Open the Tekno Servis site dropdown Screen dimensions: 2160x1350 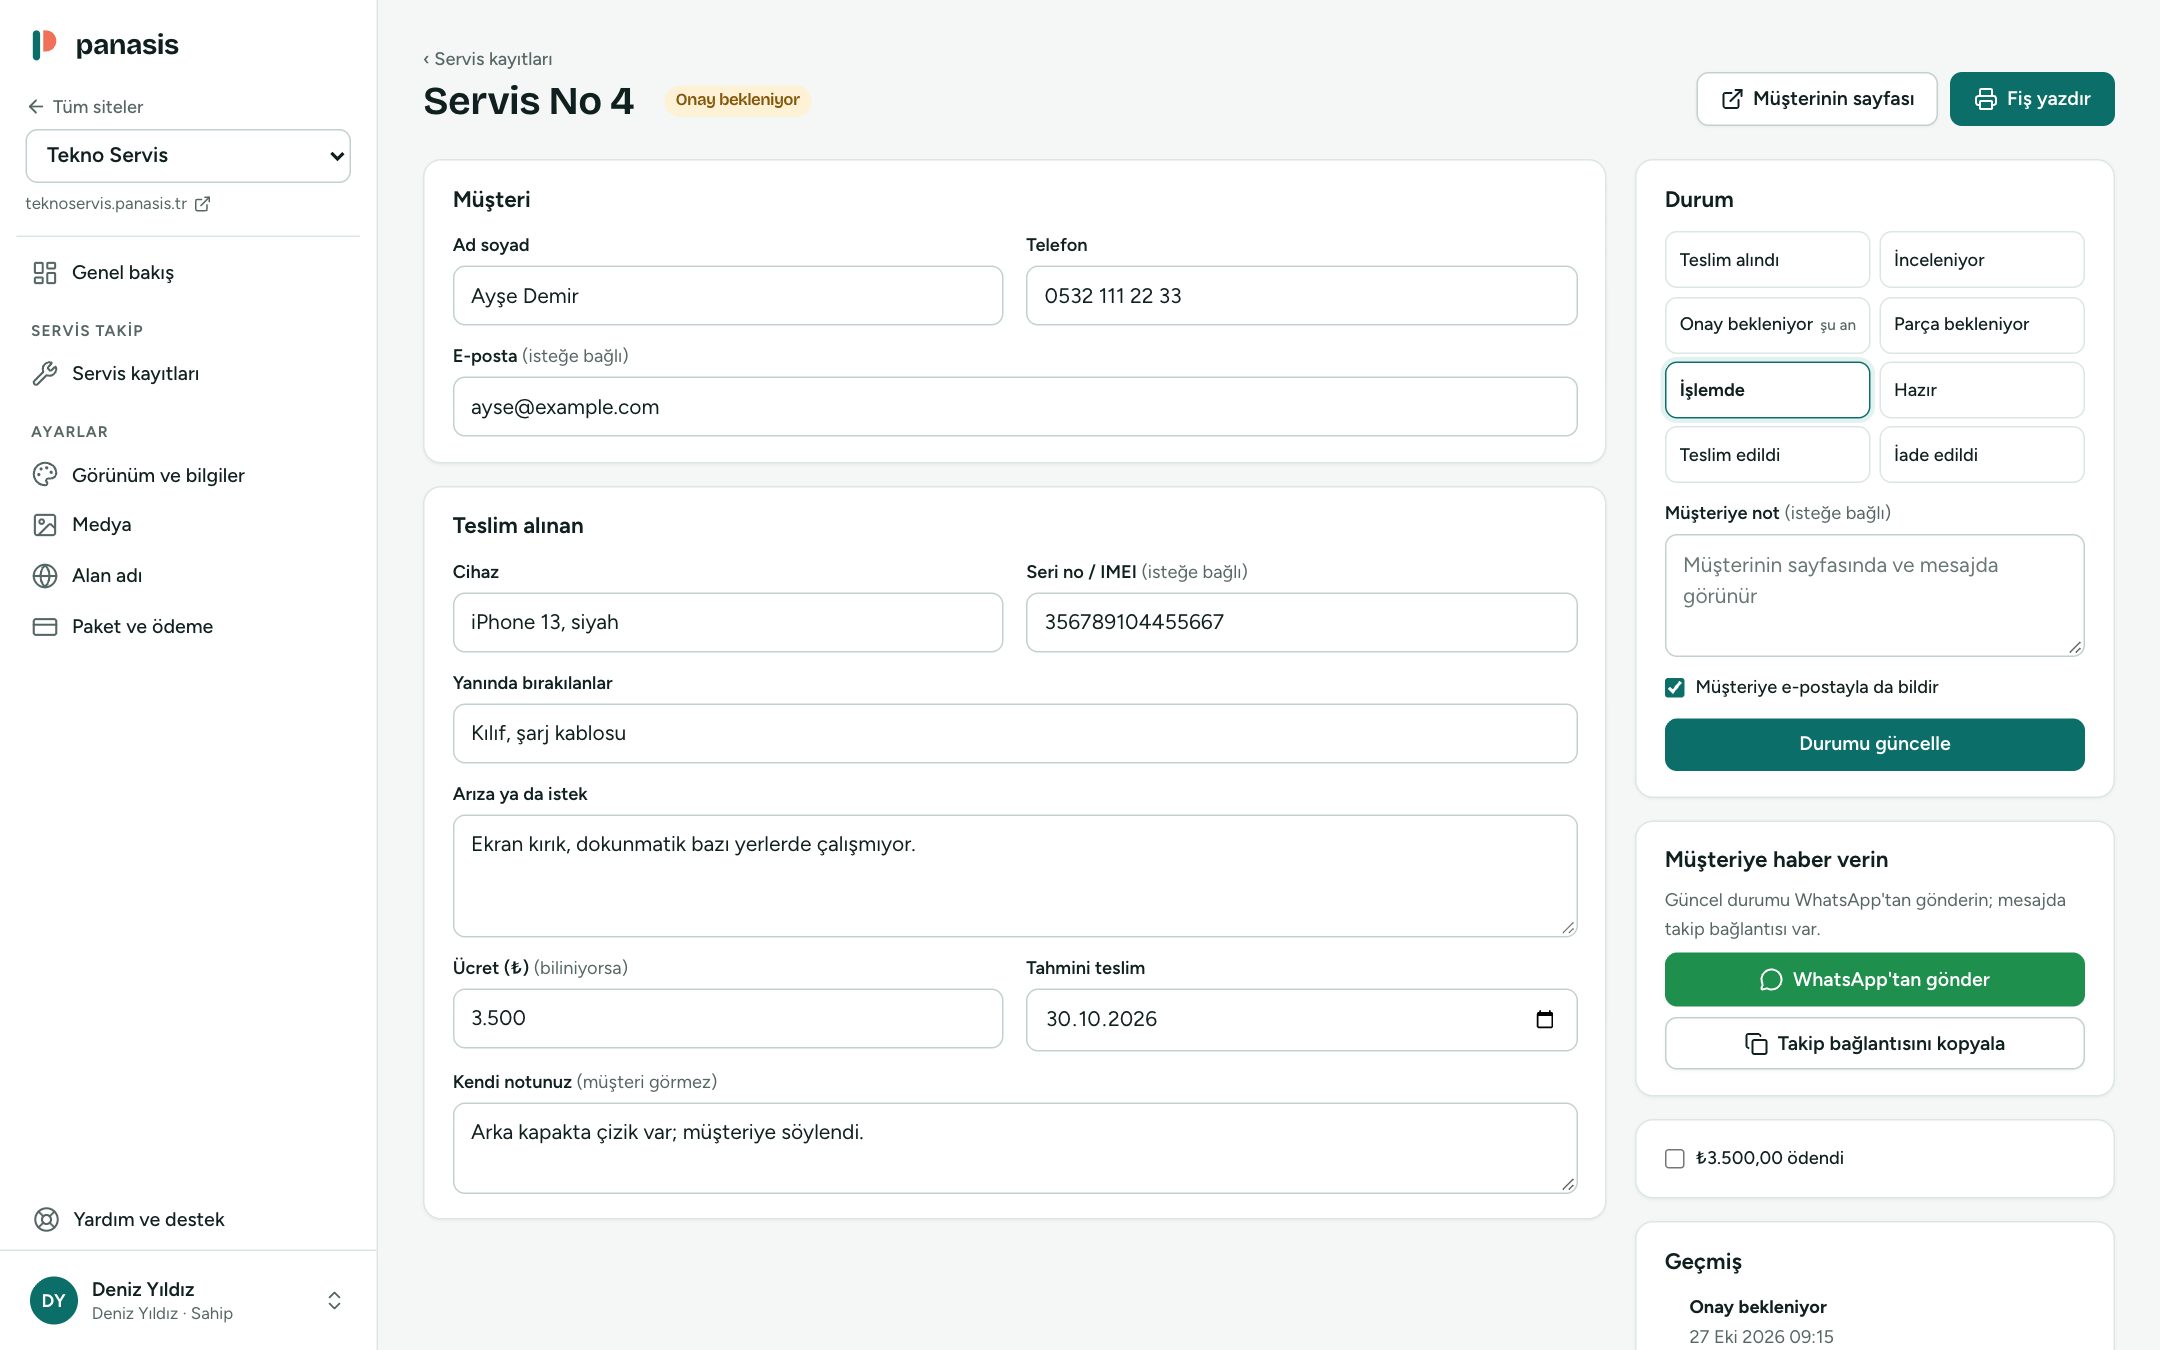(x=188, y=156)
